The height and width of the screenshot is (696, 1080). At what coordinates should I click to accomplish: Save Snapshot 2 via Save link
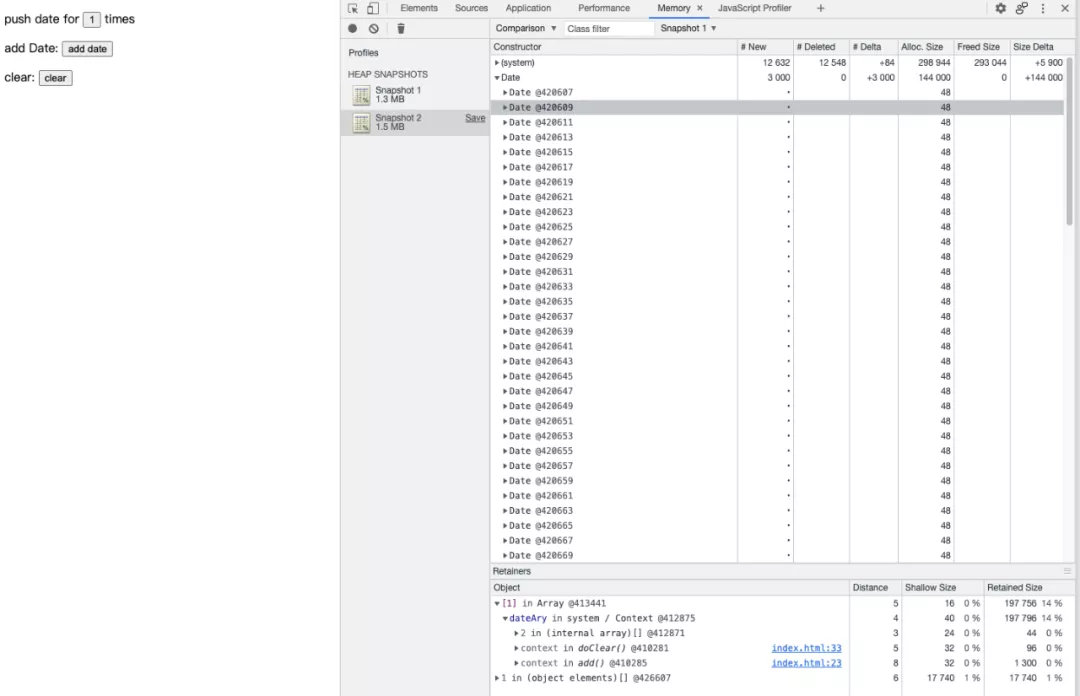click(x=475, y=118)
